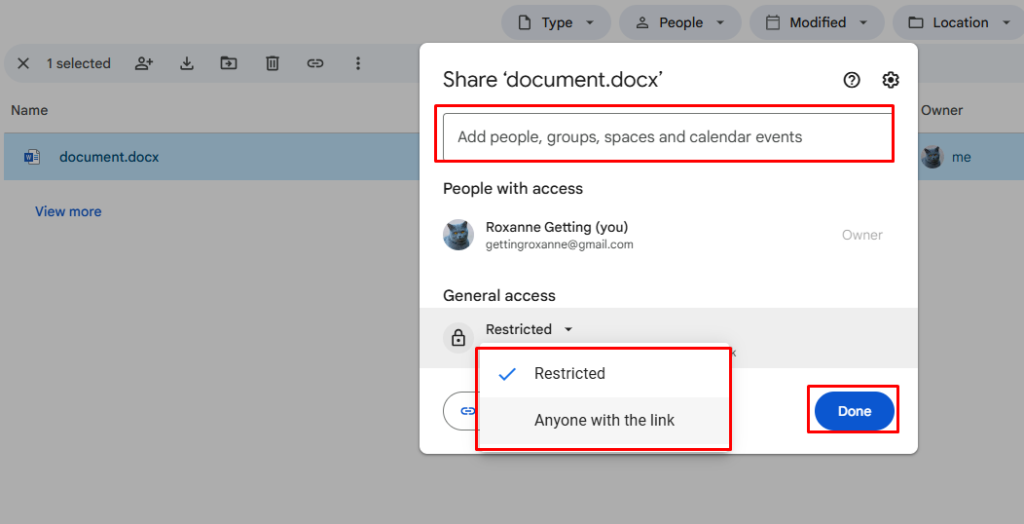Click the Name column header
Viewport: 1024px width, 524px height.
(29, 110)
